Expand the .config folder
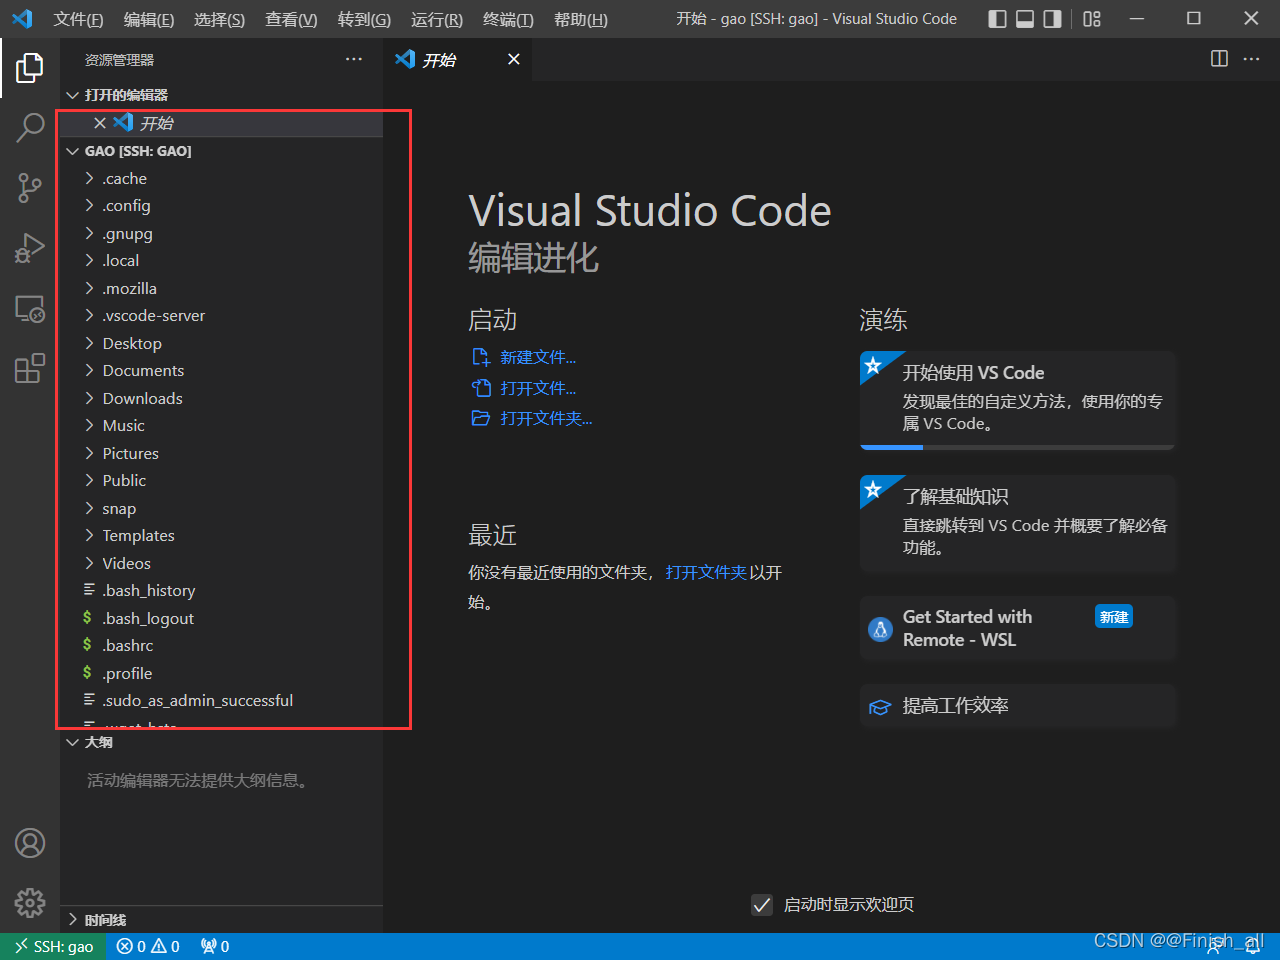The width and height of the screenshot is (1280, 960). tap(220, 206)
